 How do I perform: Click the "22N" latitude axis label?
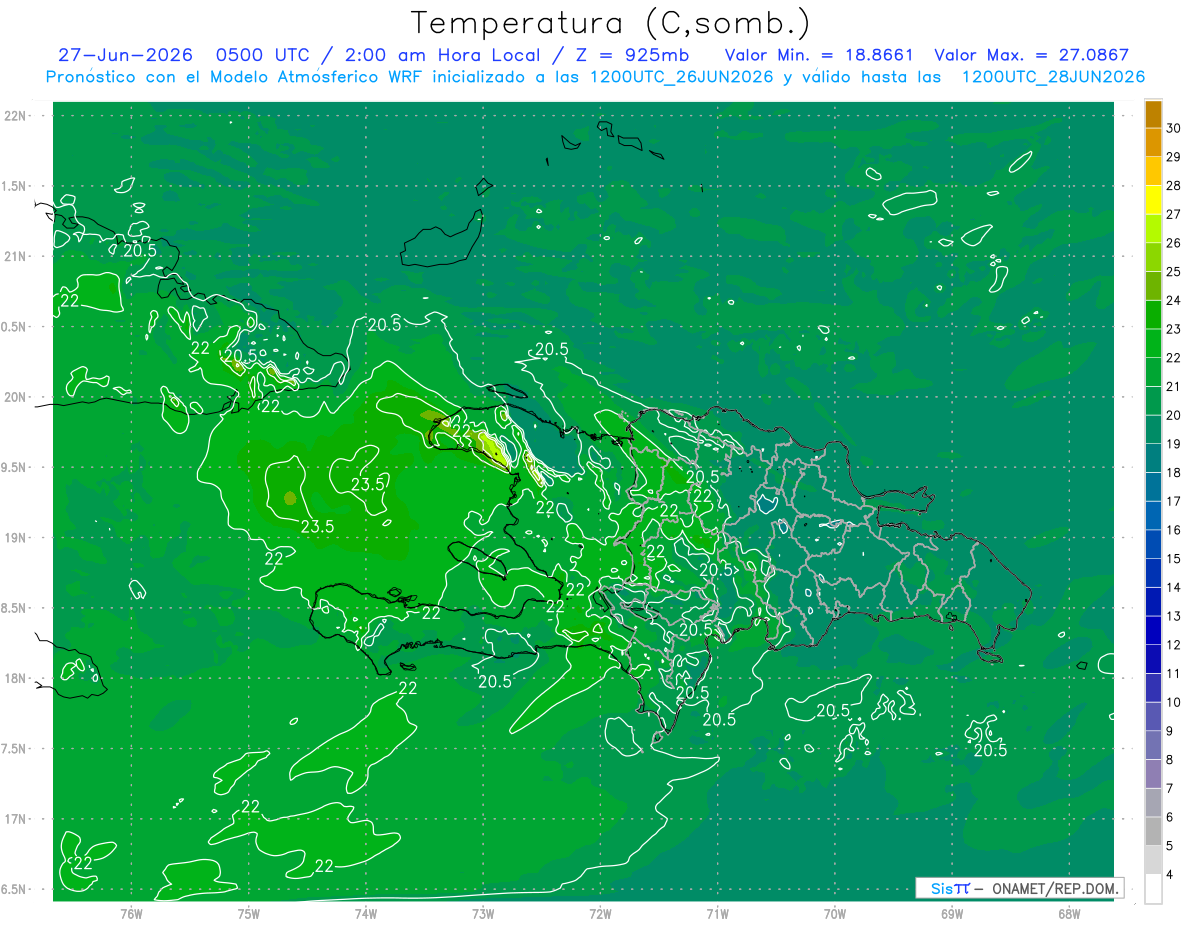16,115
